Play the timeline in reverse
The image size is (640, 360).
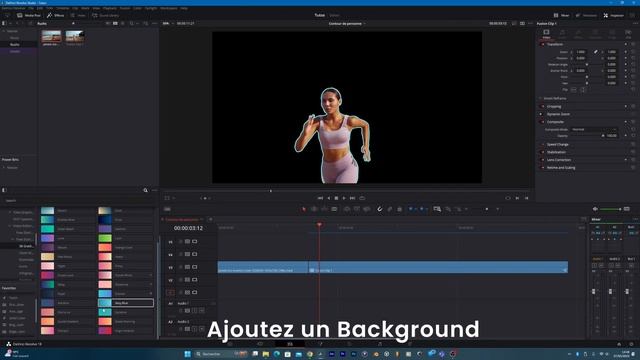click(x=329, y=198)
